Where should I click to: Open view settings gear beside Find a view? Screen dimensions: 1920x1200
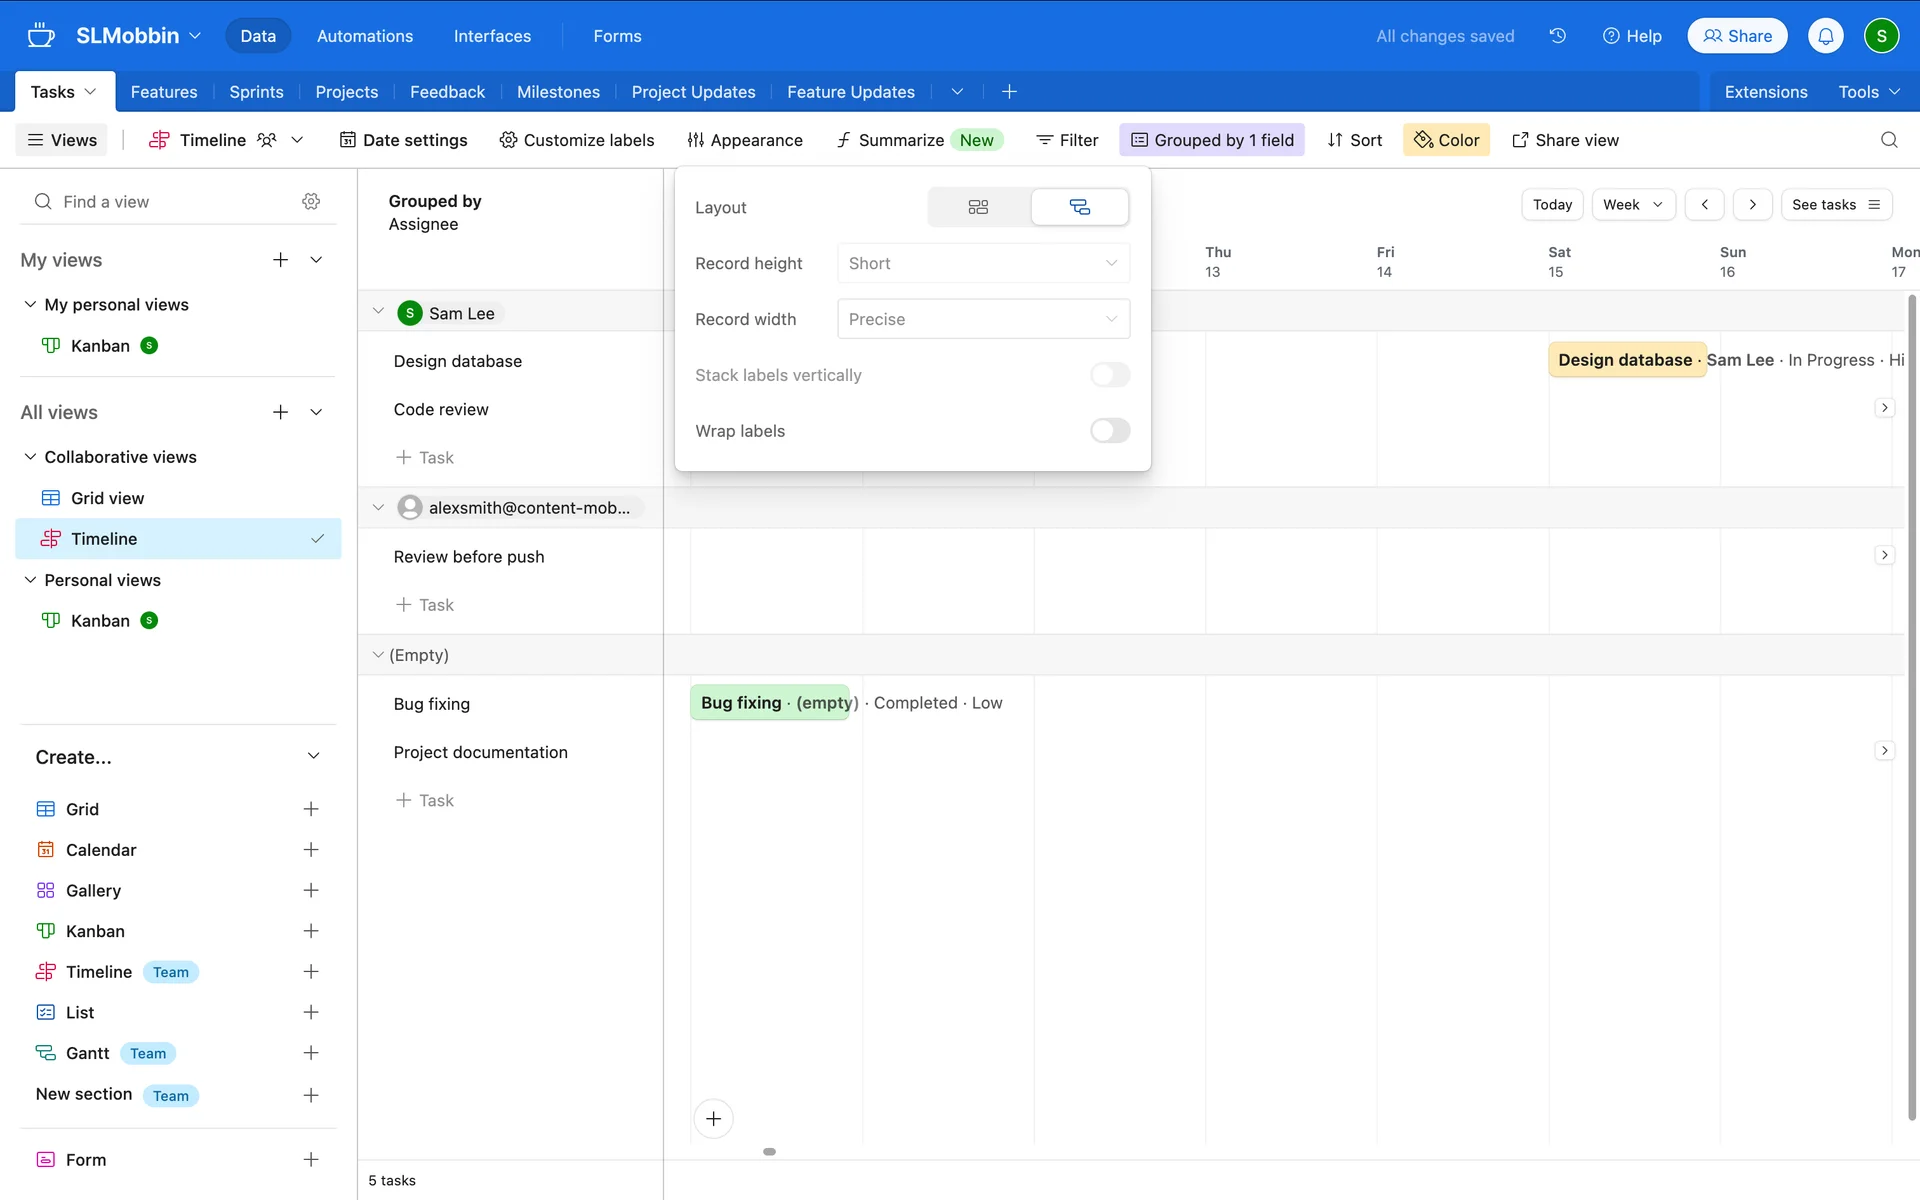(311, 202)
